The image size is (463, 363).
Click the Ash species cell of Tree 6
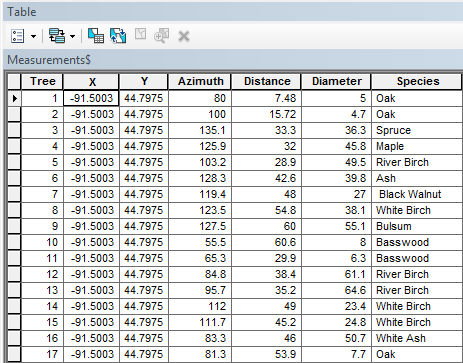tap(417, 178)
